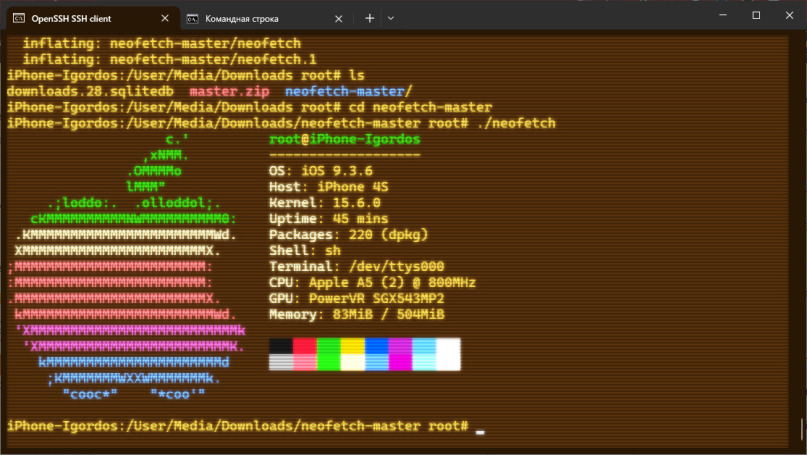Viewport: 807px width, 455px height.
Task: Click the vertical scrollbar on the right edge
Action: click(802, 240)
